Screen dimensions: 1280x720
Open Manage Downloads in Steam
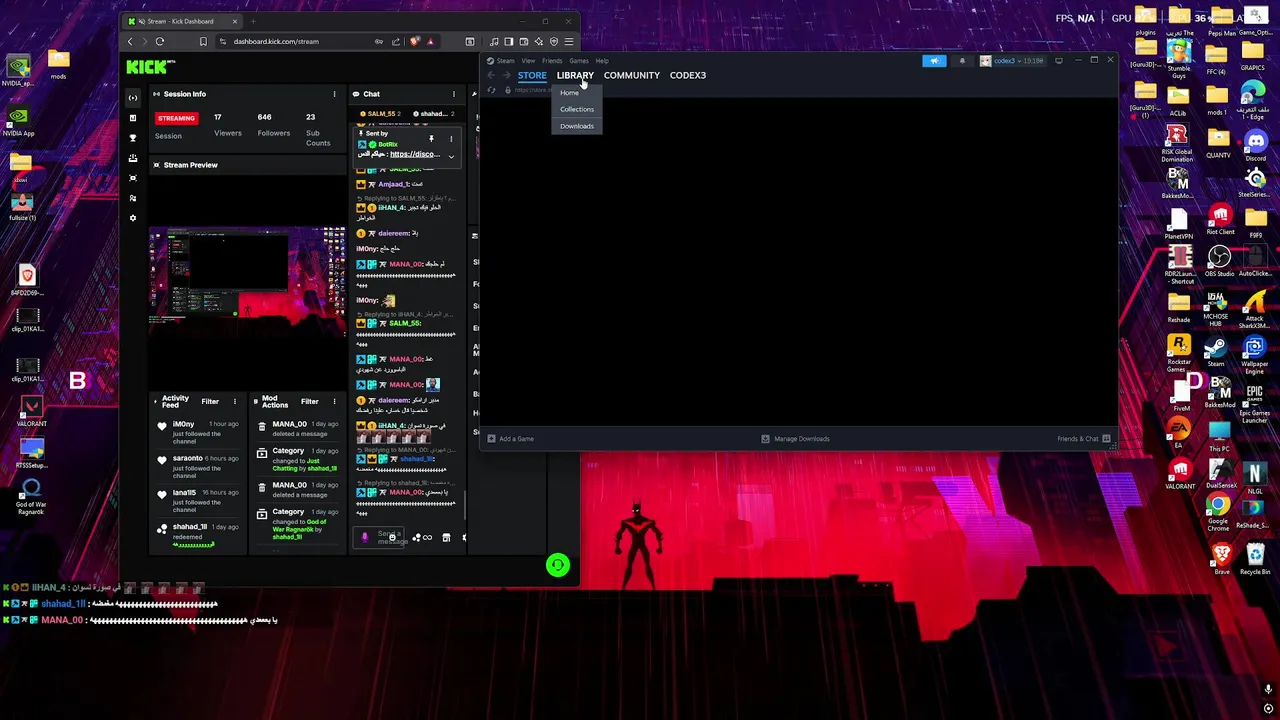796,439
